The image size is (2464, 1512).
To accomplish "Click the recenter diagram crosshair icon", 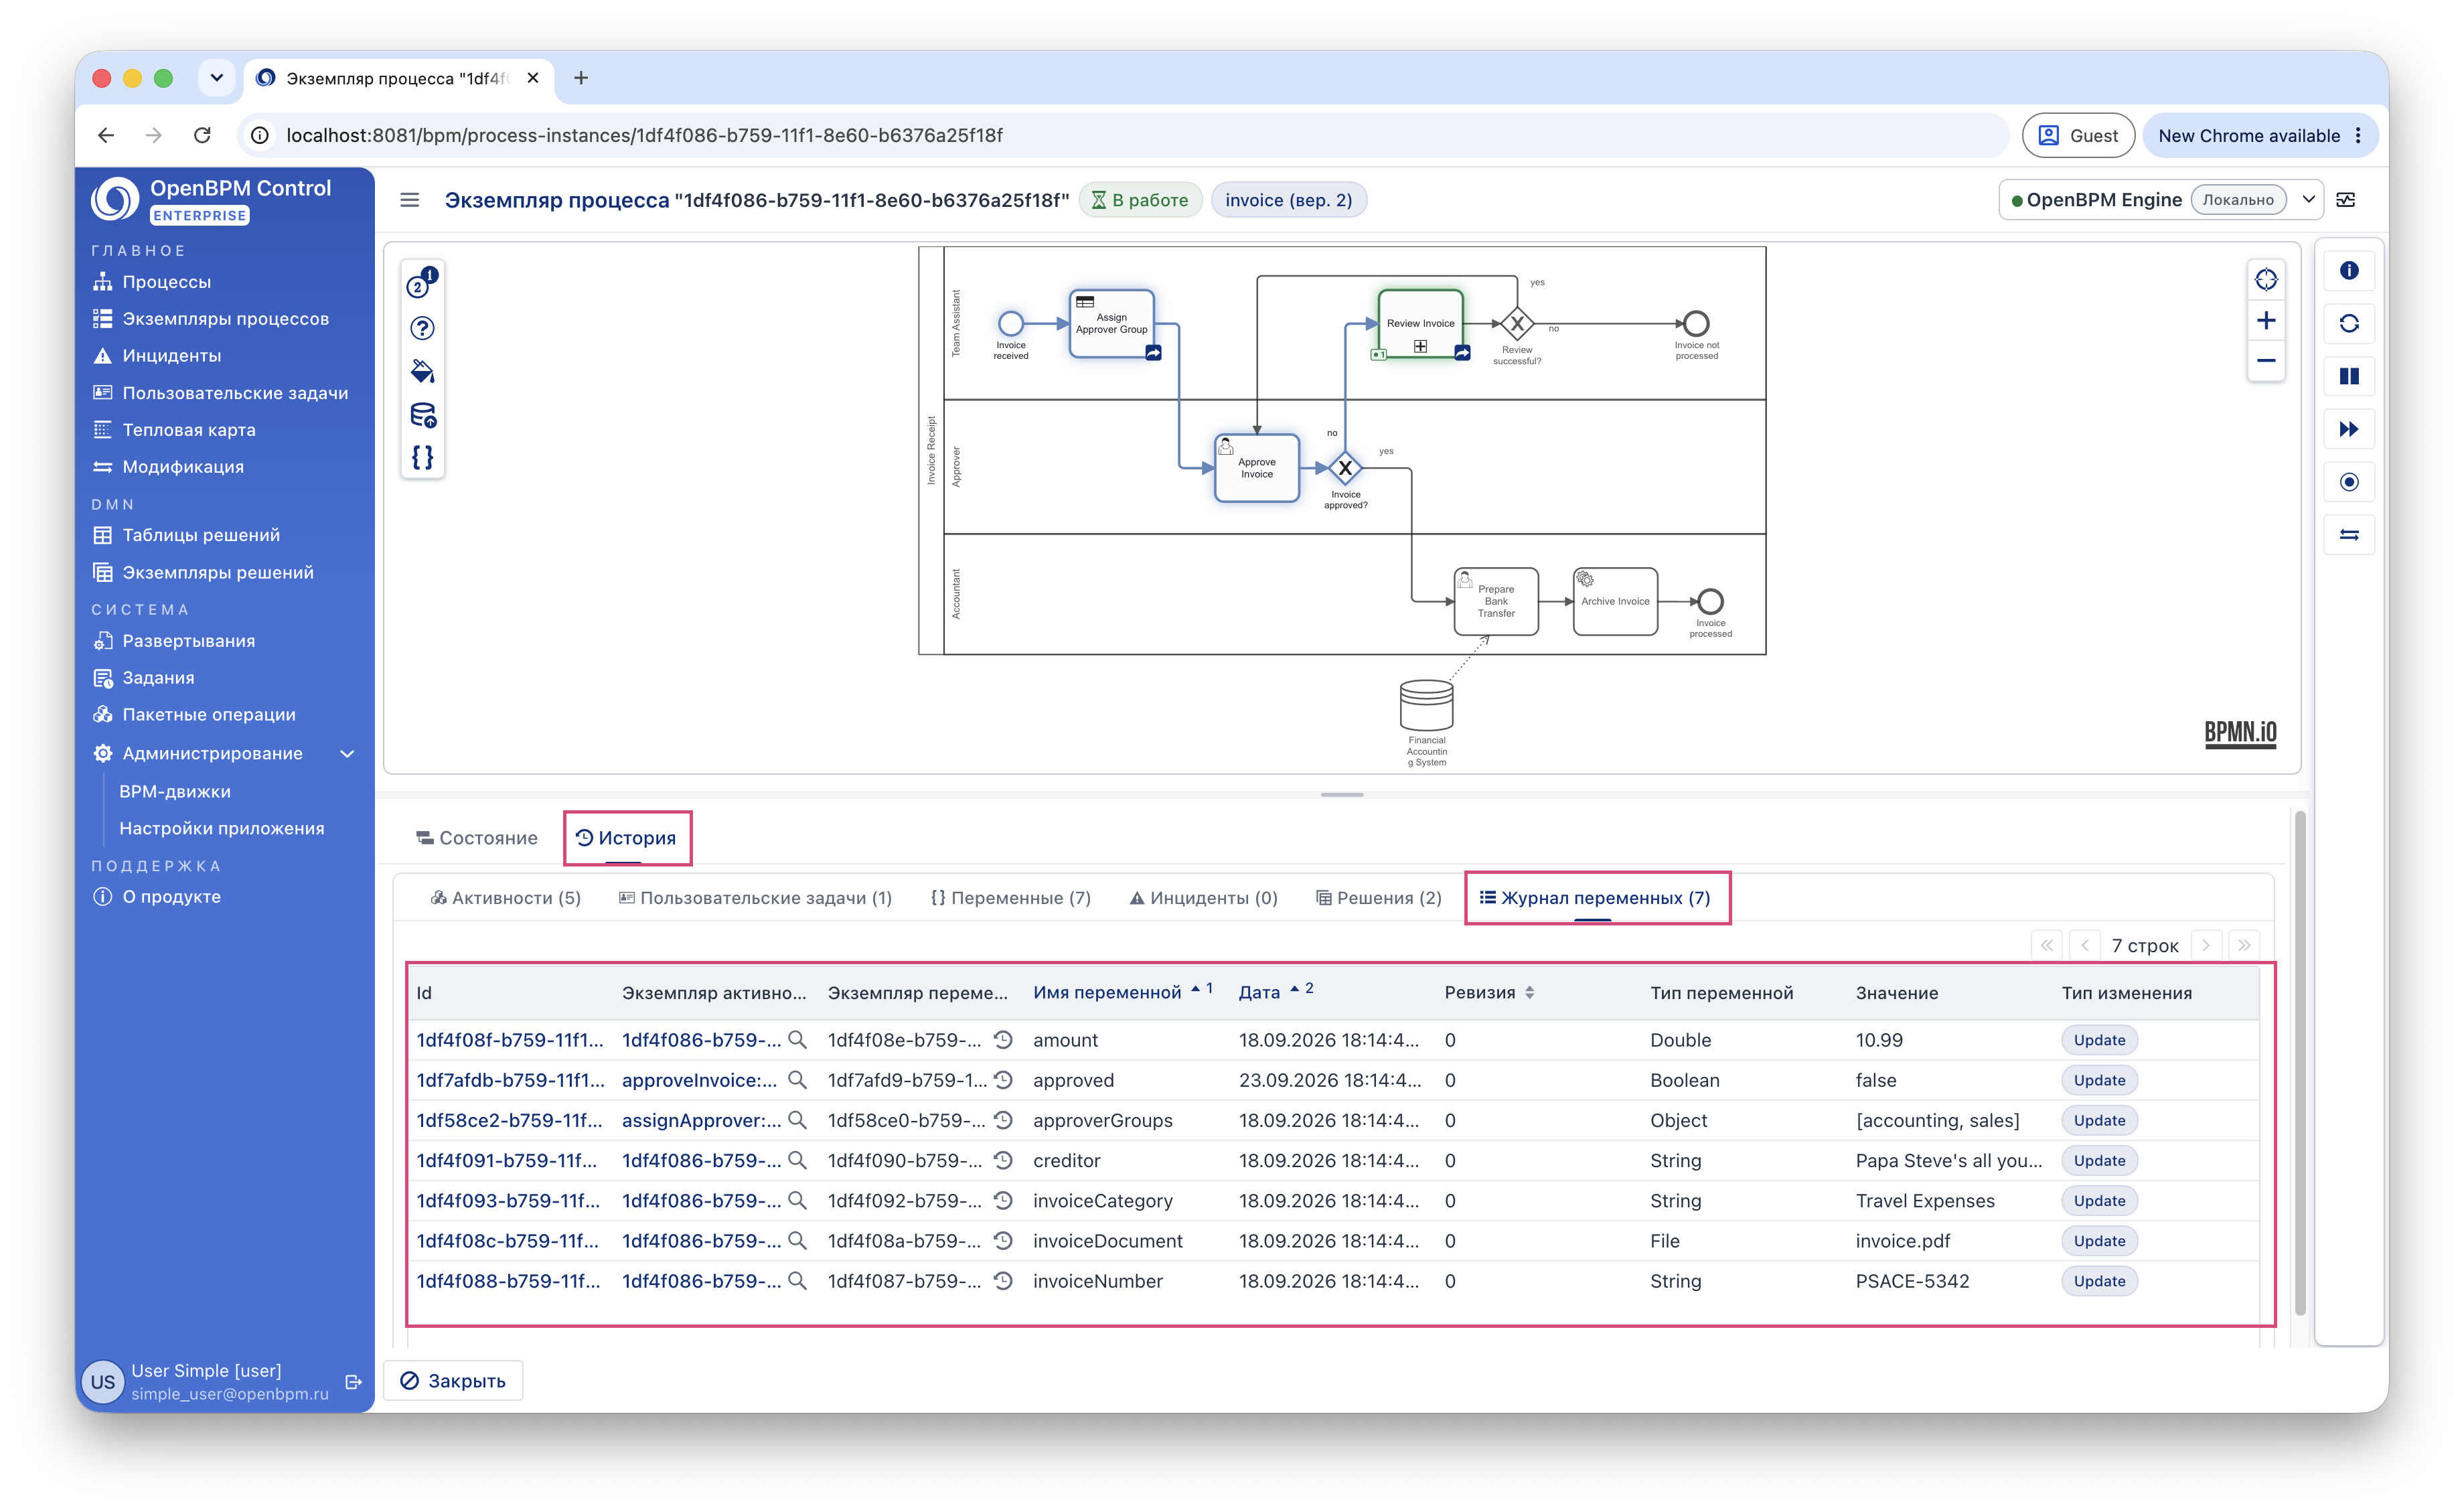I will pyautogui.click(x=2266, y=280).
